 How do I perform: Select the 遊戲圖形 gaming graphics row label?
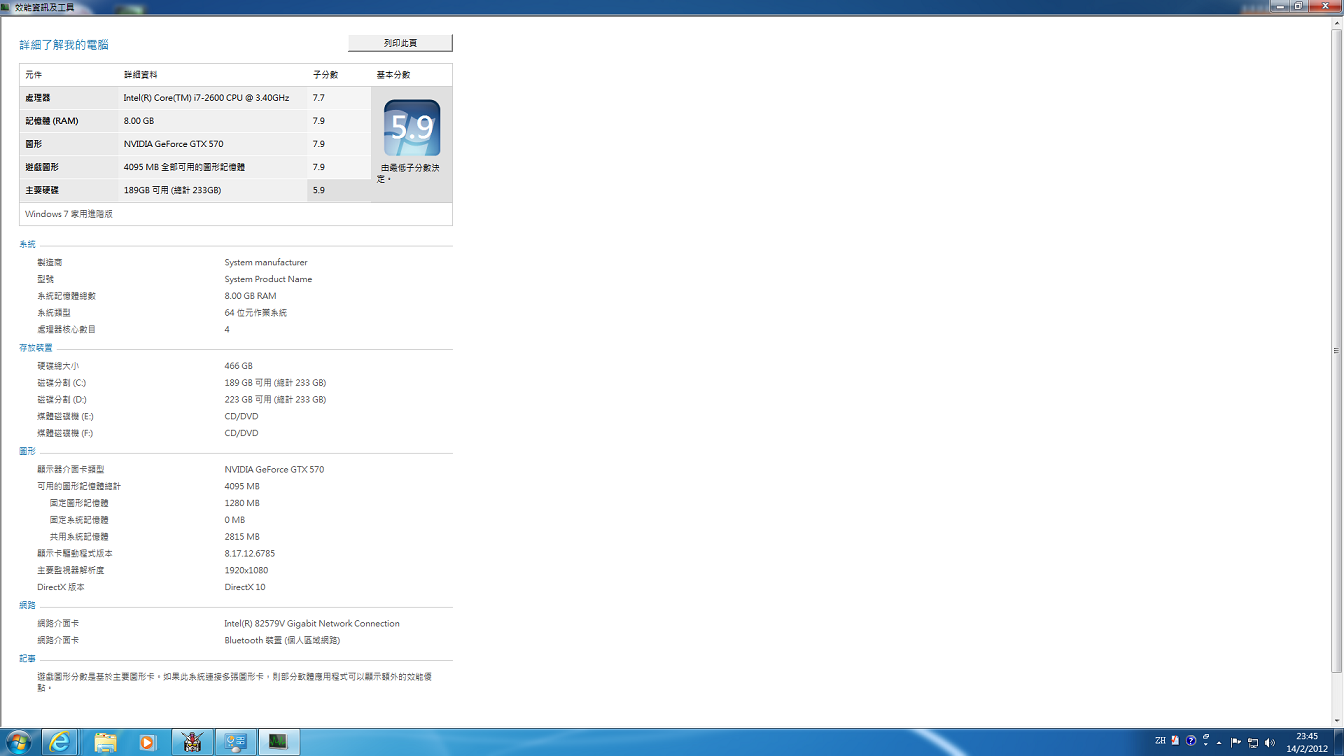(x=42, y=167)
